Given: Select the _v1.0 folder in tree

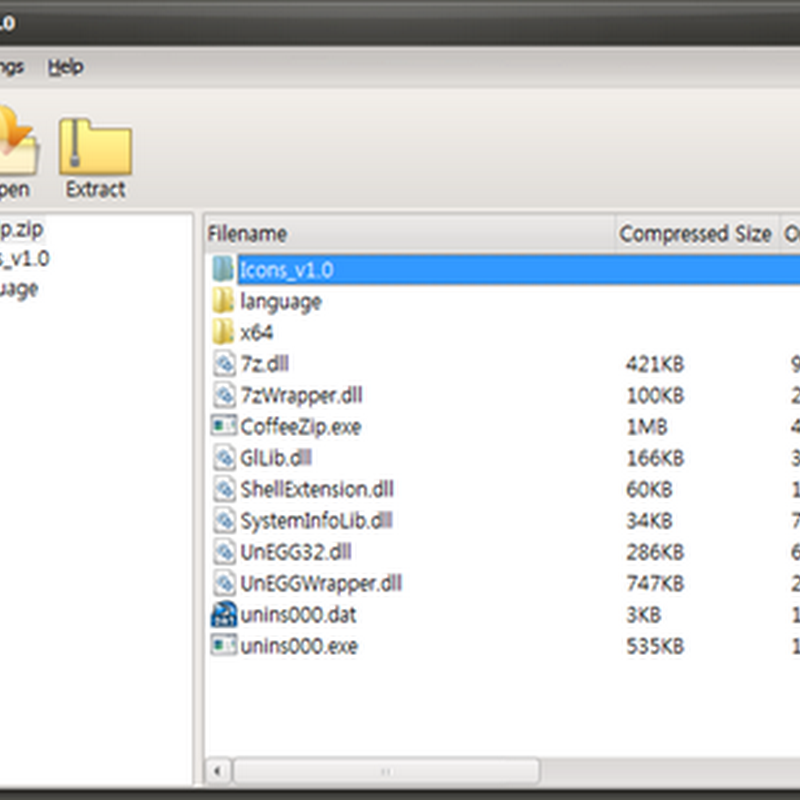Looking at the screenshot, I should click(x=24, y=259).
